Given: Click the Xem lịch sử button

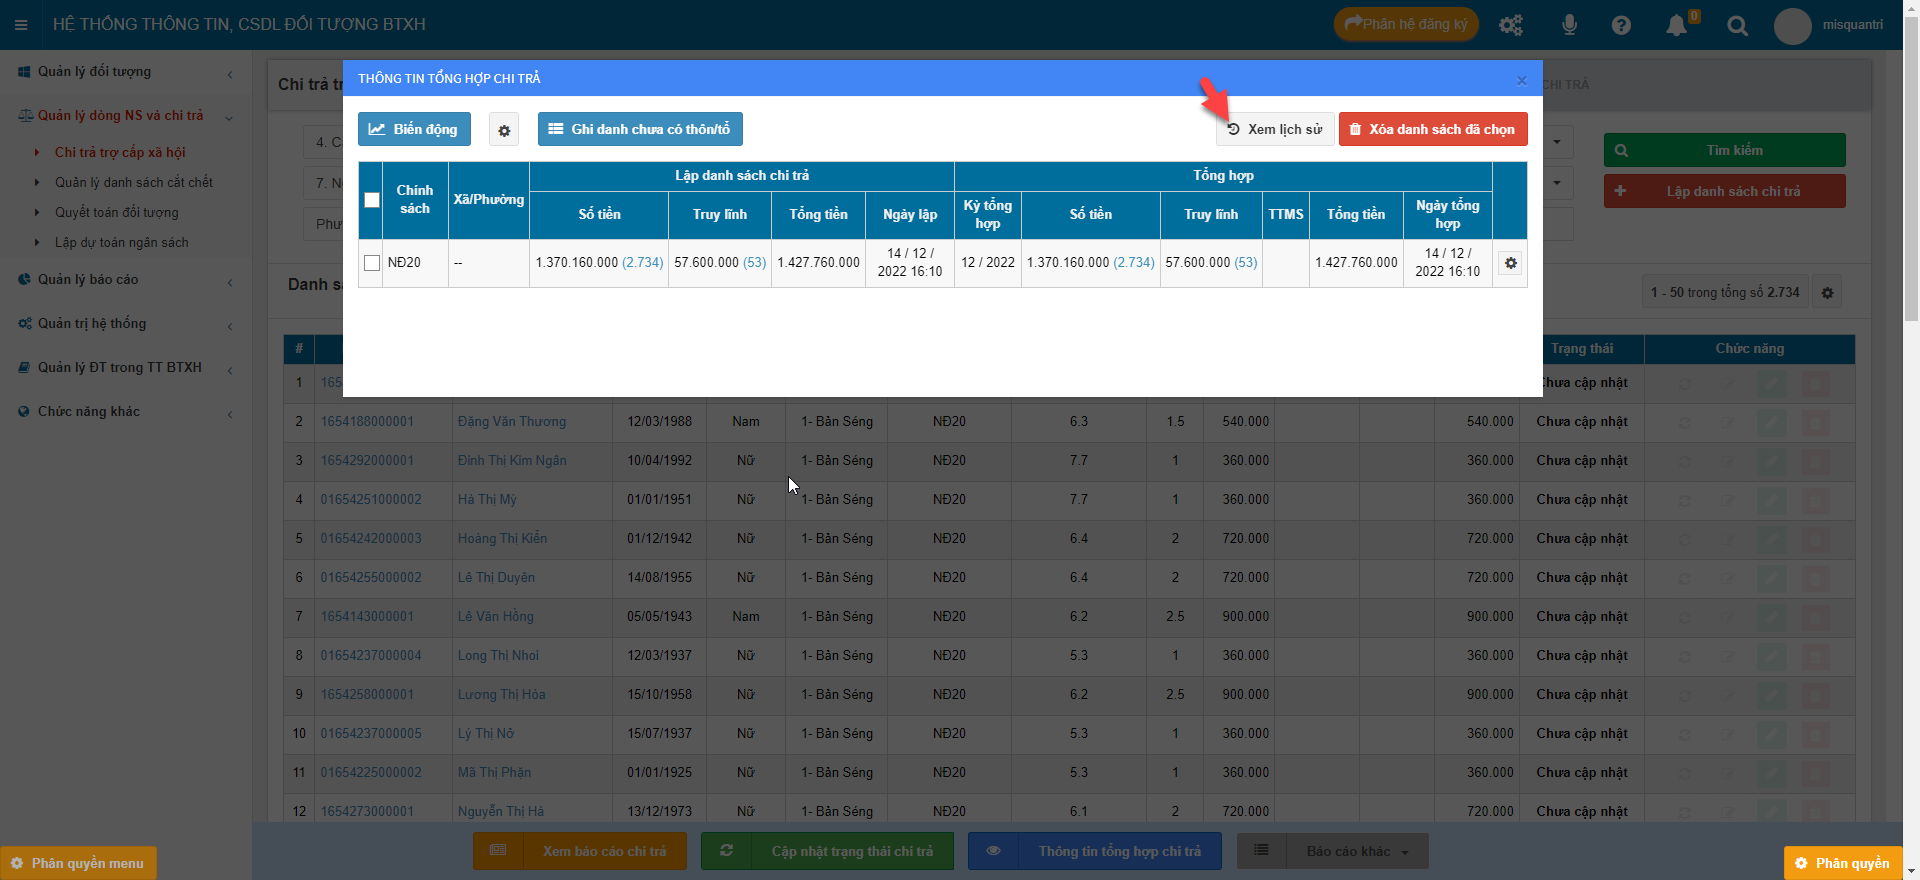Looking at the screenshot, I should click(1275, 129).
